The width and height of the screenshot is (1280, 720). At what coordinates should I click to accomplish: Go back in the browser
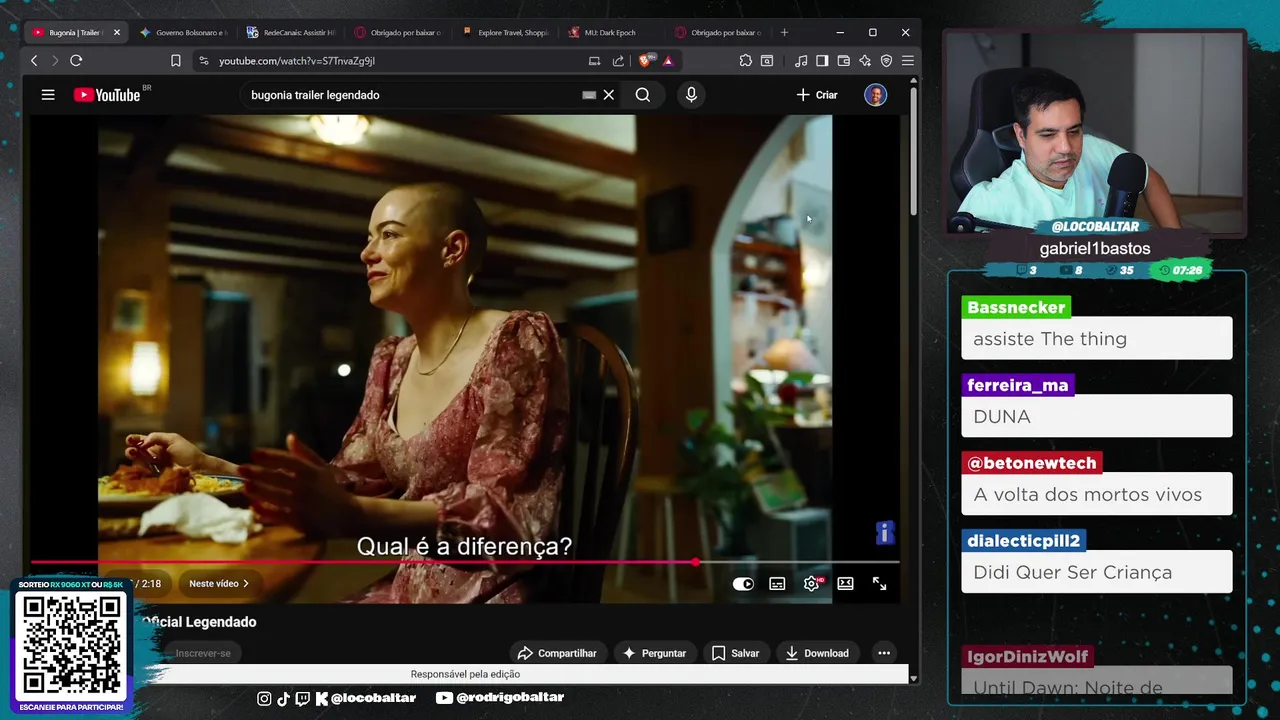tap(34, 61)
